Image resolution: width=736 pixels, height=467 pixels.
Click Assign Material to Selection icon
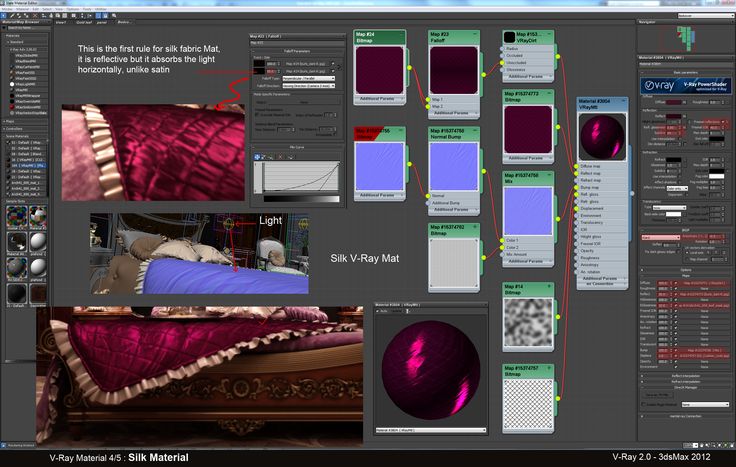pos(27,15)
